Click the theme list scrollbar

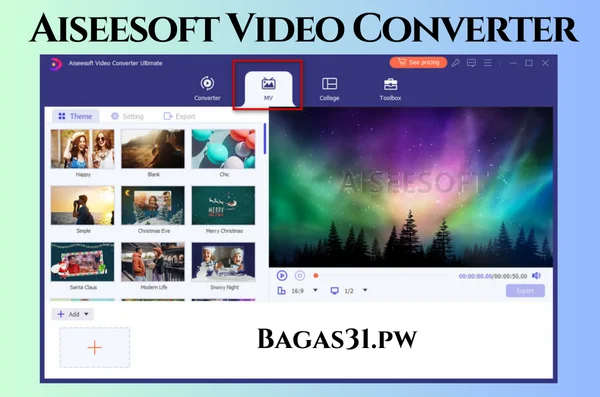[x=265, y=139]
